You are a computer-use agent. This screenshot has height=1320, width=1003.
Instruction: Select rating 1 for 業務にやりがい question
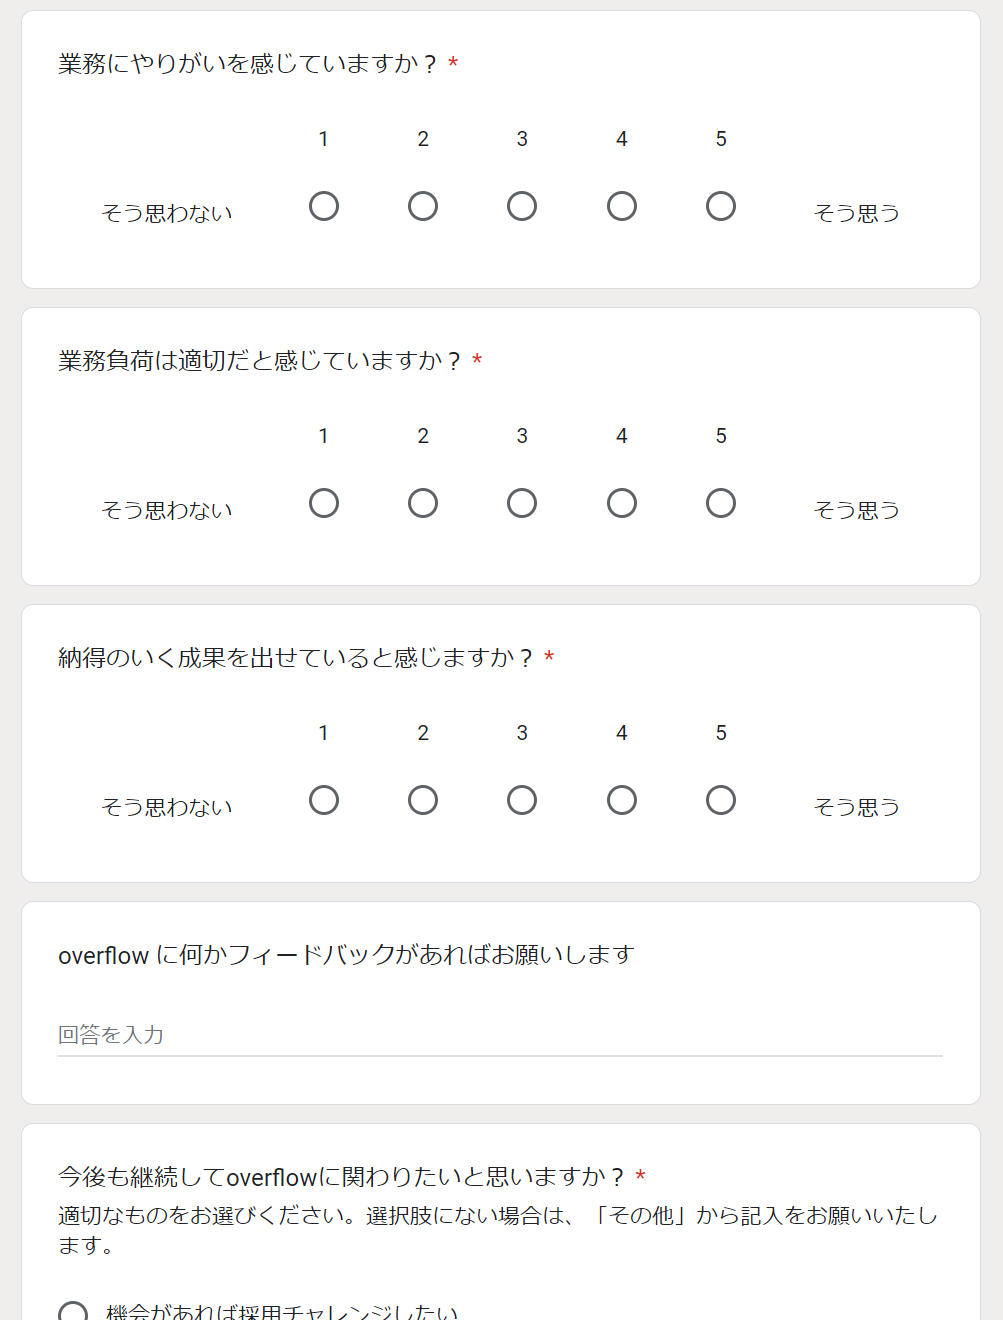point(324,206)
